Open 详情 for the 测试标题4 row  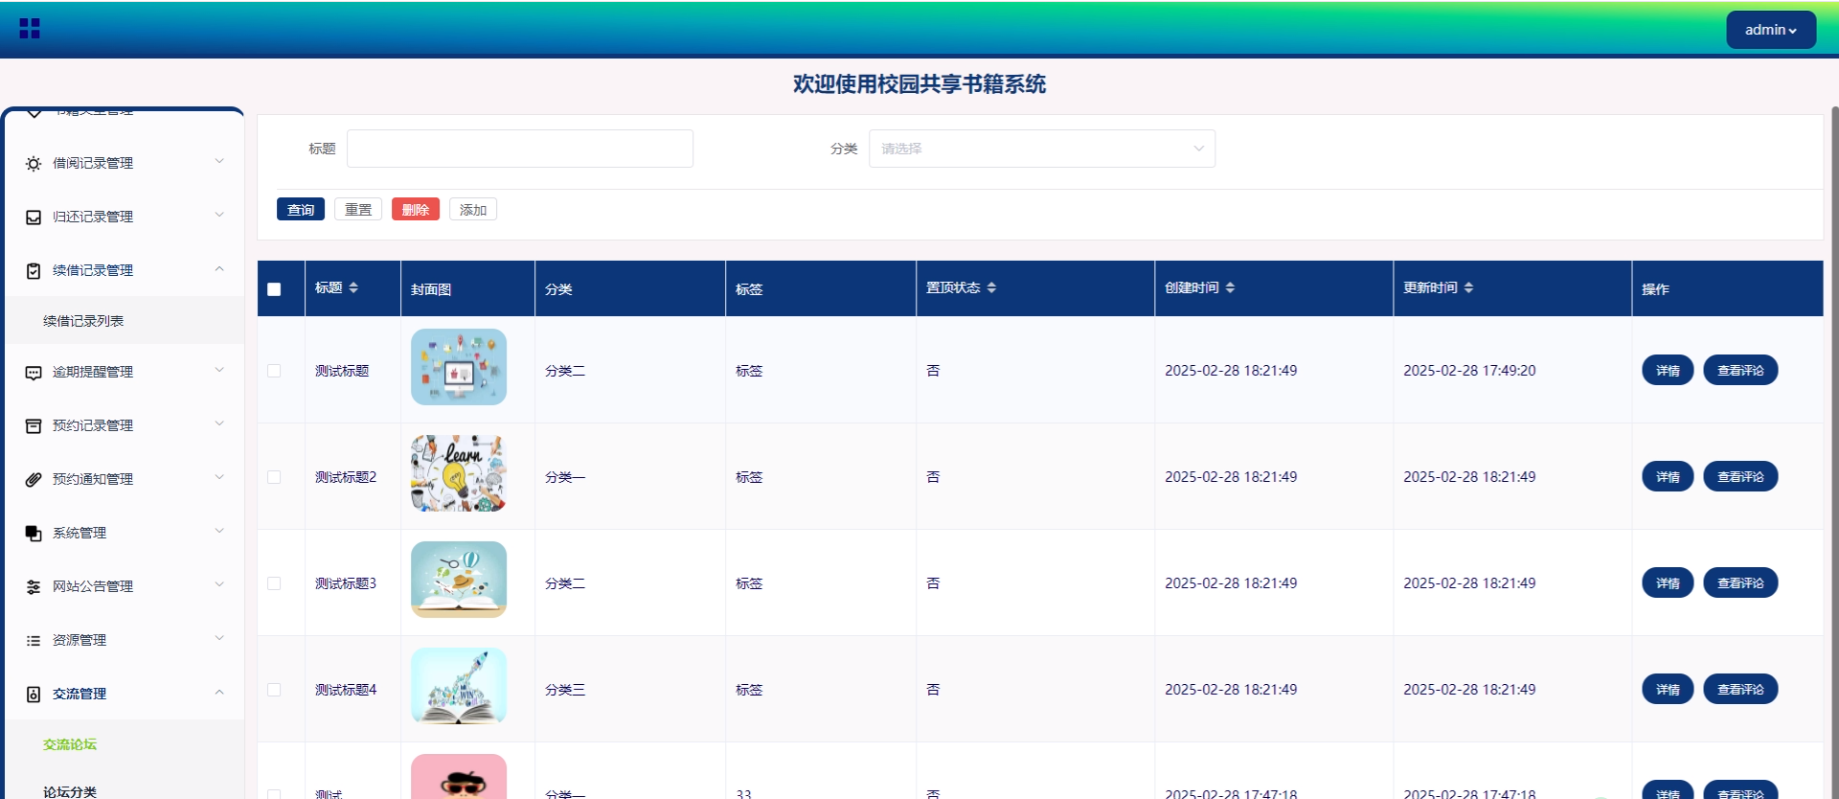tap(1668, 690)
